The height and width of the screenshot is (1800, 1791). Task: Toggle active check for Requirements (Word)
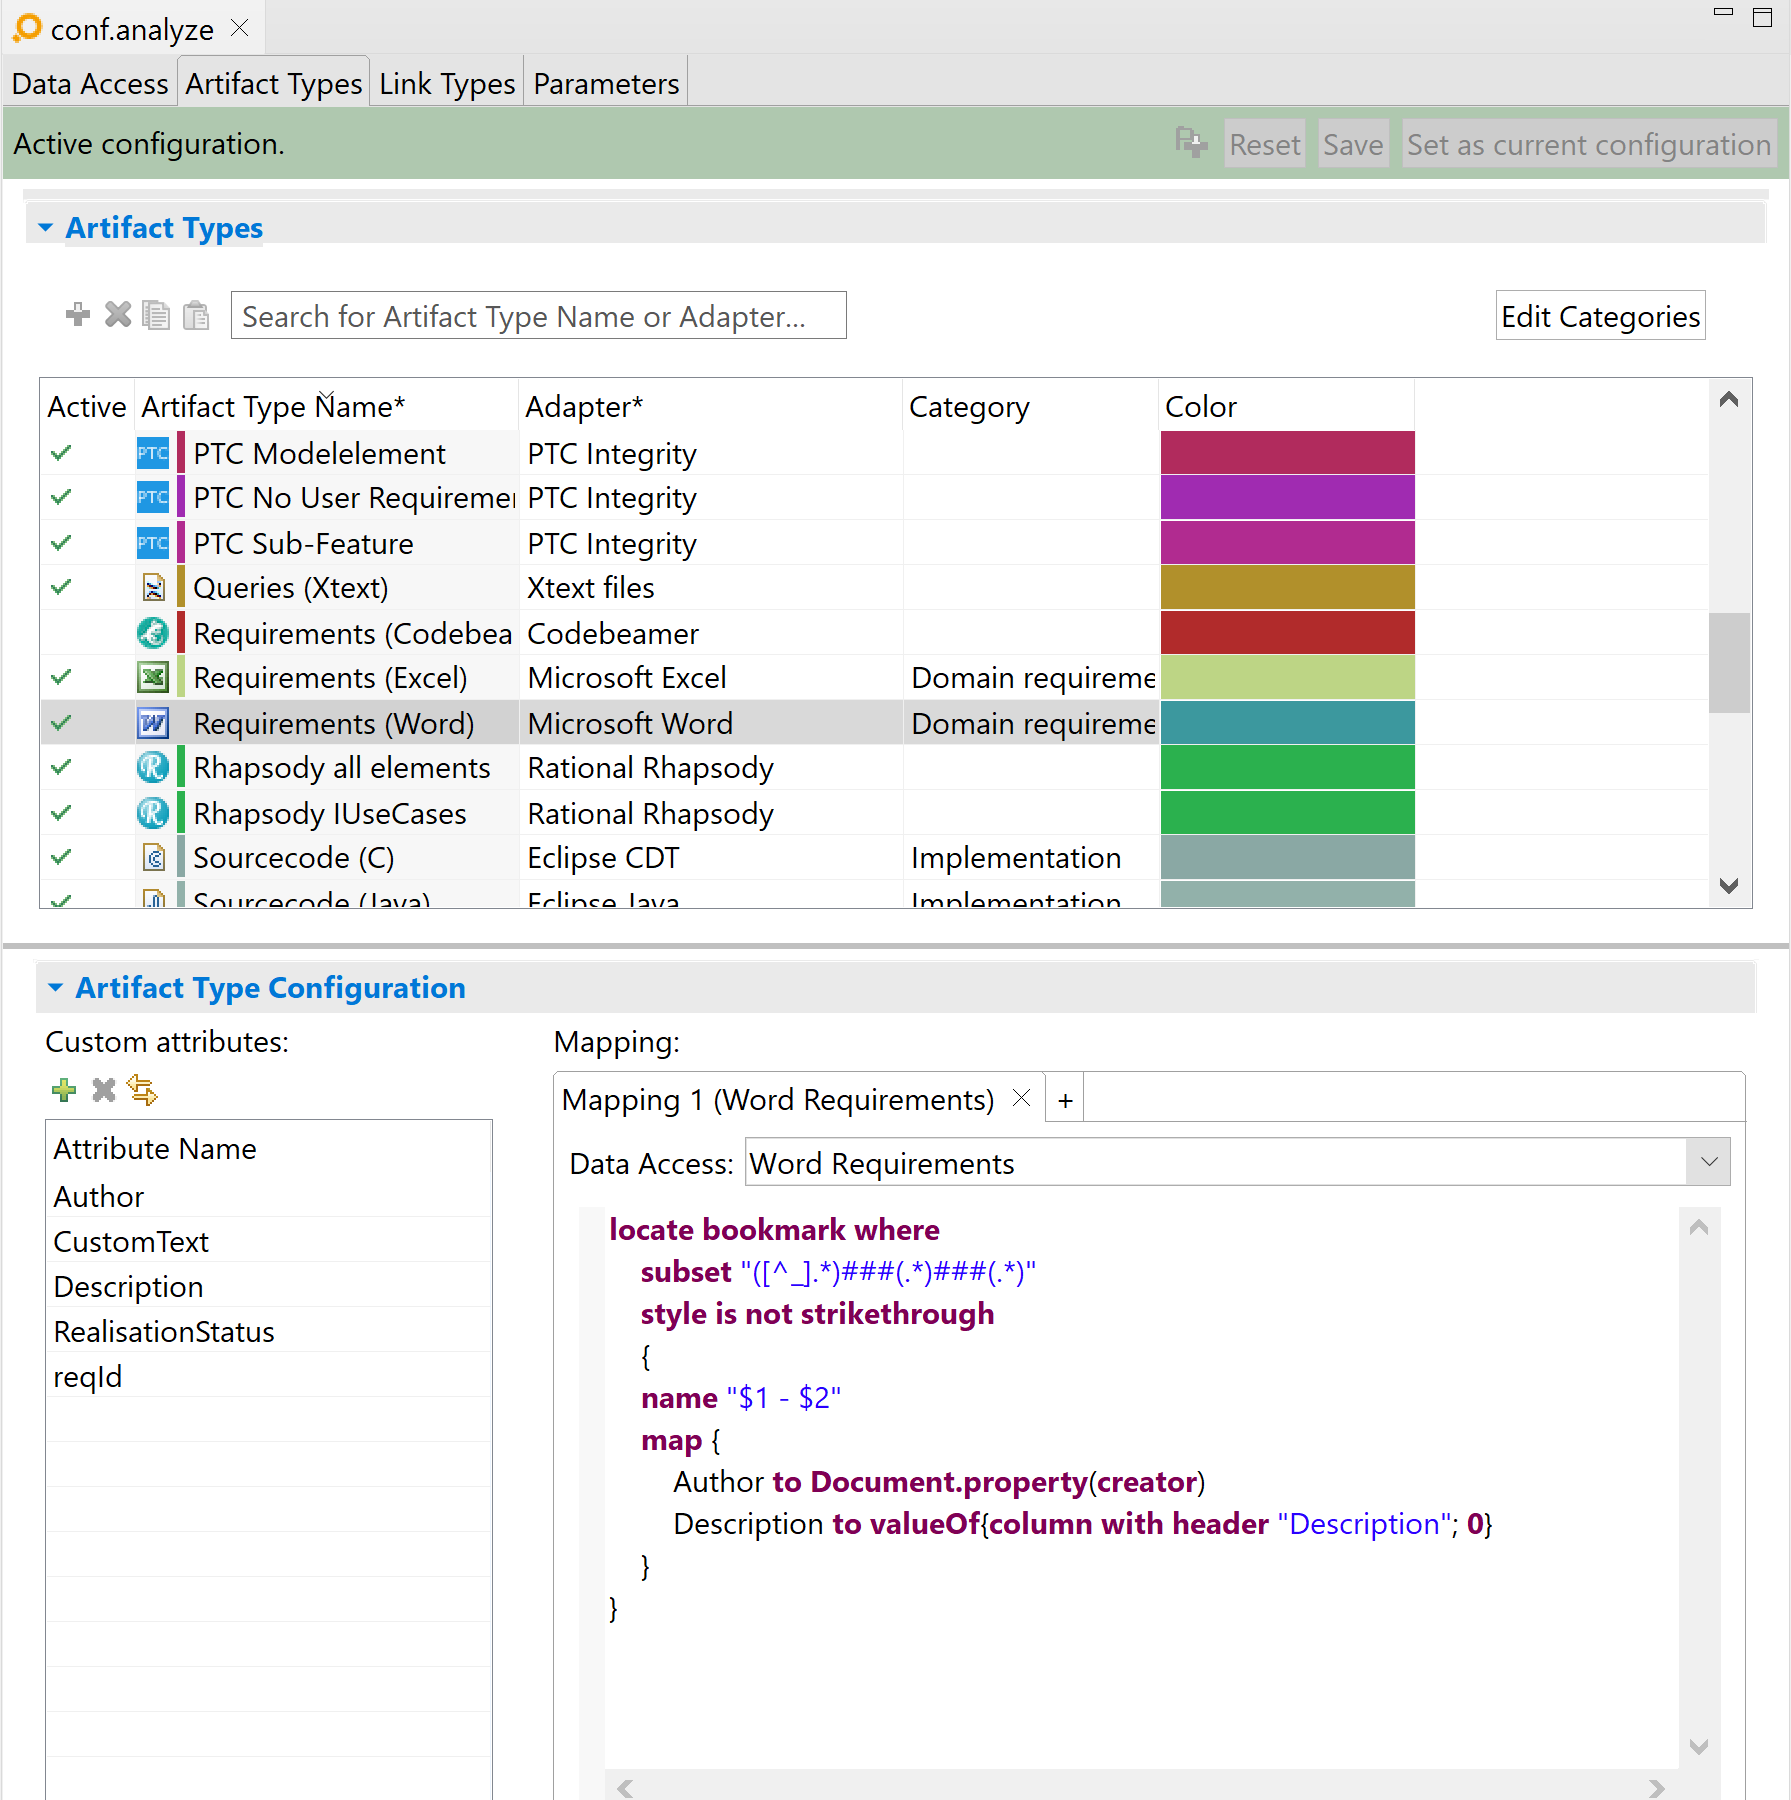61,722
